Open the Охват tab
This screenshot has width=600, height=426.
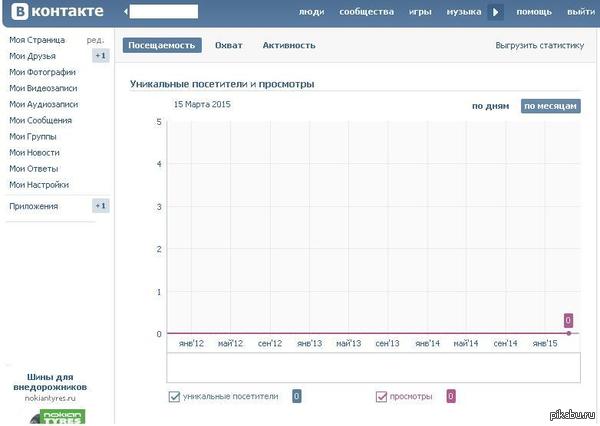(229, 45)
